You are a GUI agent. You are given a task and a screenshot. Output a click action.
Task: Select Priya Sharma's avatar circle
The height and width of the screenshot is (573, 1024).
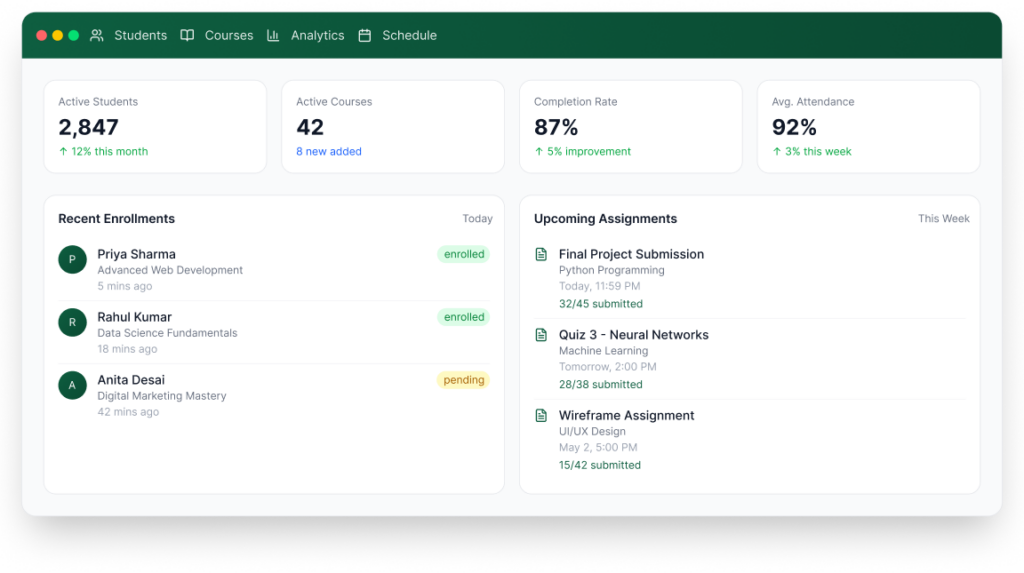[x=73, y=260]
